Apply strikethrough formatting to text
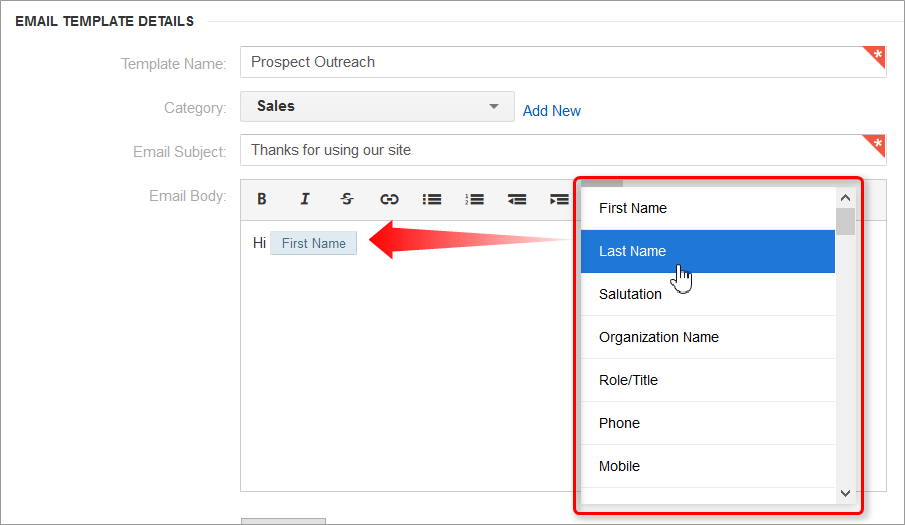 pyautogui.click(x=347, y=199)
